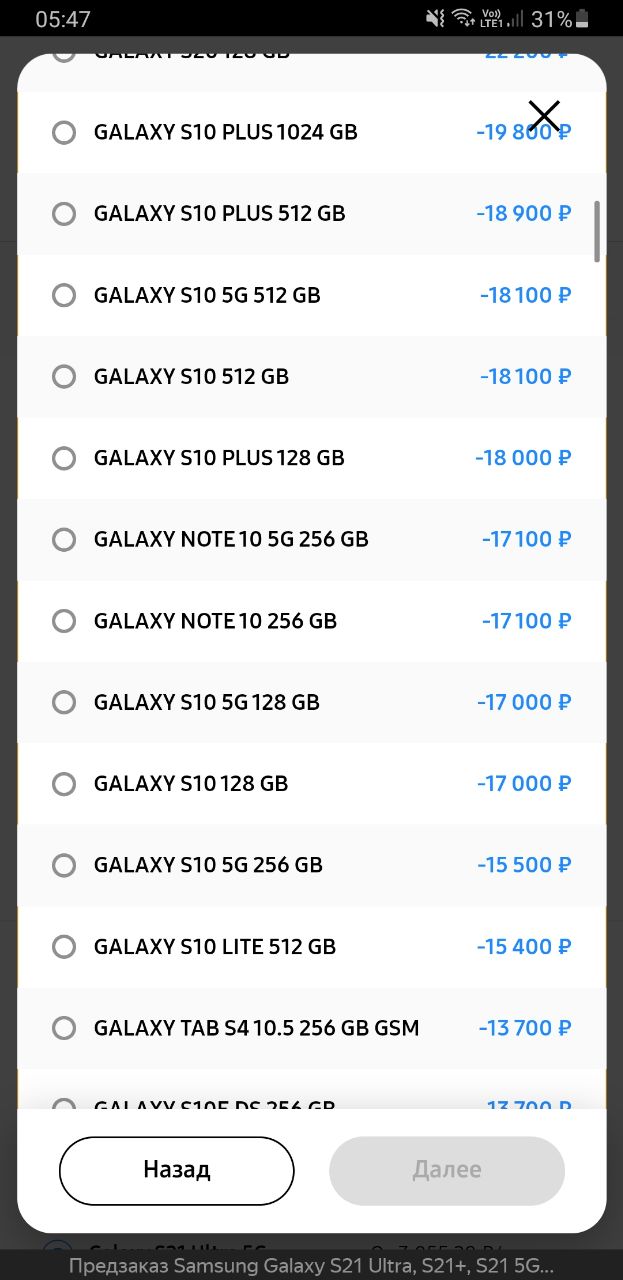
Task: Select Galaxy S10 512 GB radio button
Action: pyautogui.click(x=64, y=376)
